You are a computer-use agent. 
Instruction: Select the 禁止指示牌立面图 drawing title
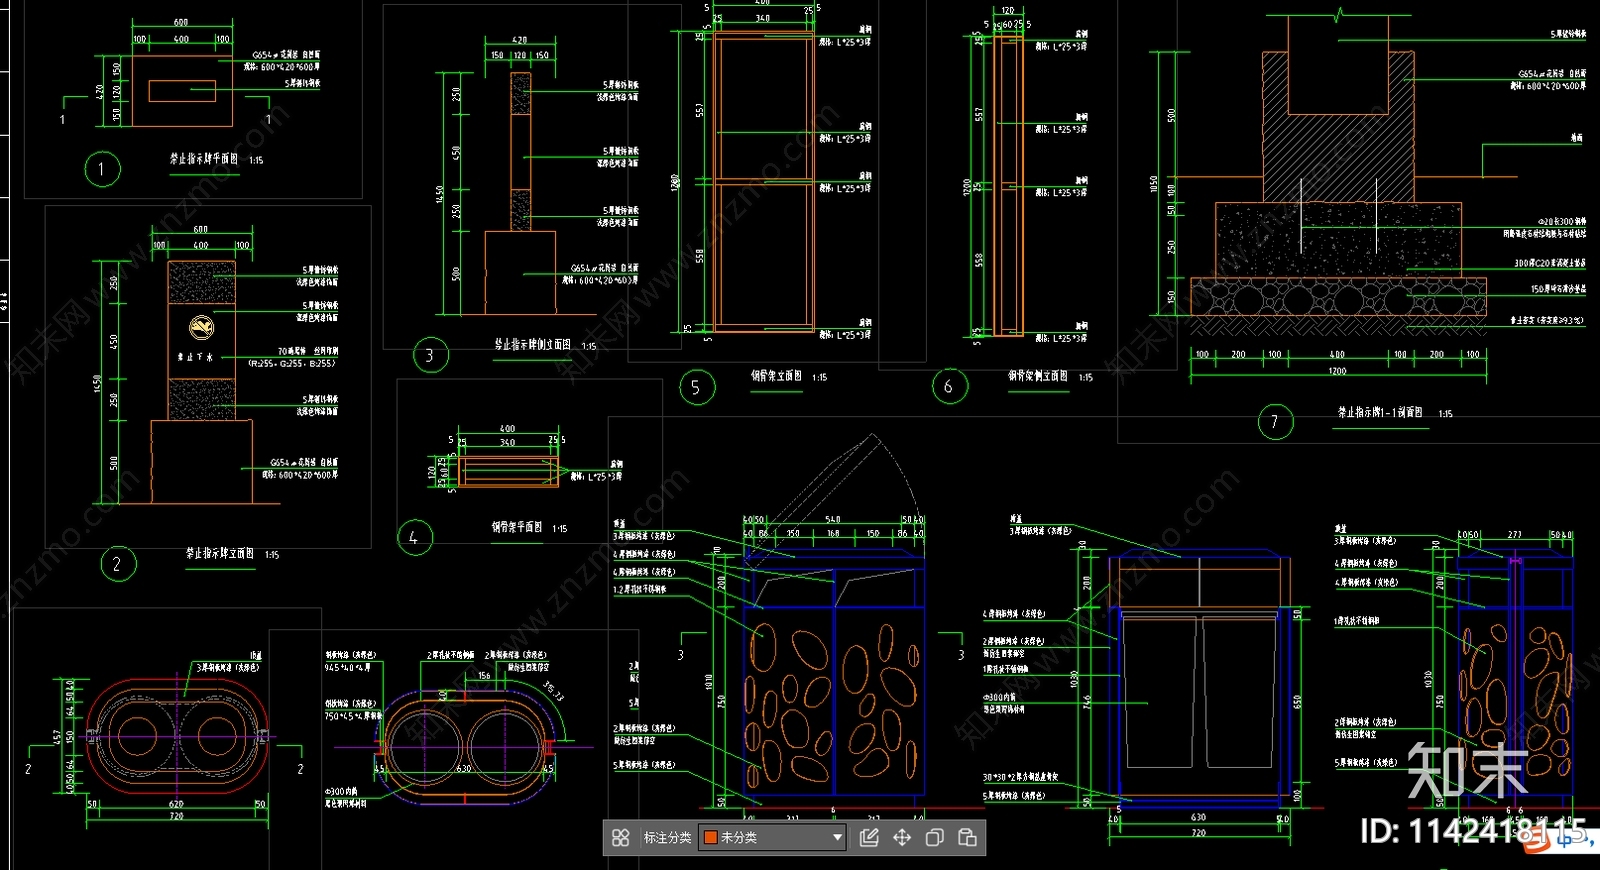pyautogui.click(x=219, y=553)
